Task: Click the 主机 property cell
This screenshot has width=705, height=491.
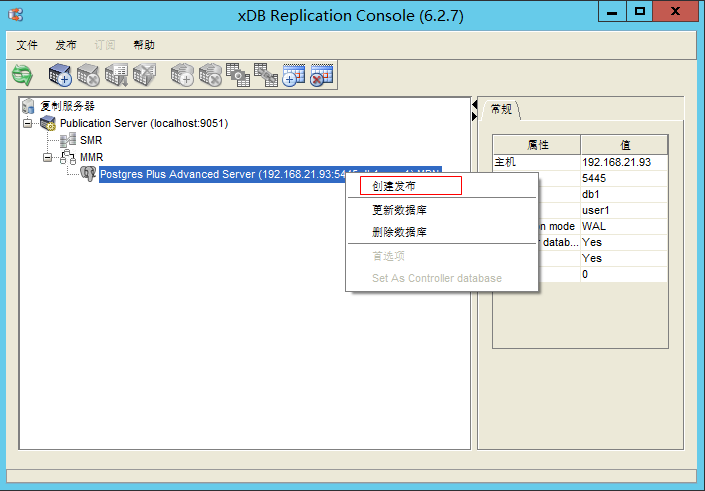Action: [x=537, y=162]
